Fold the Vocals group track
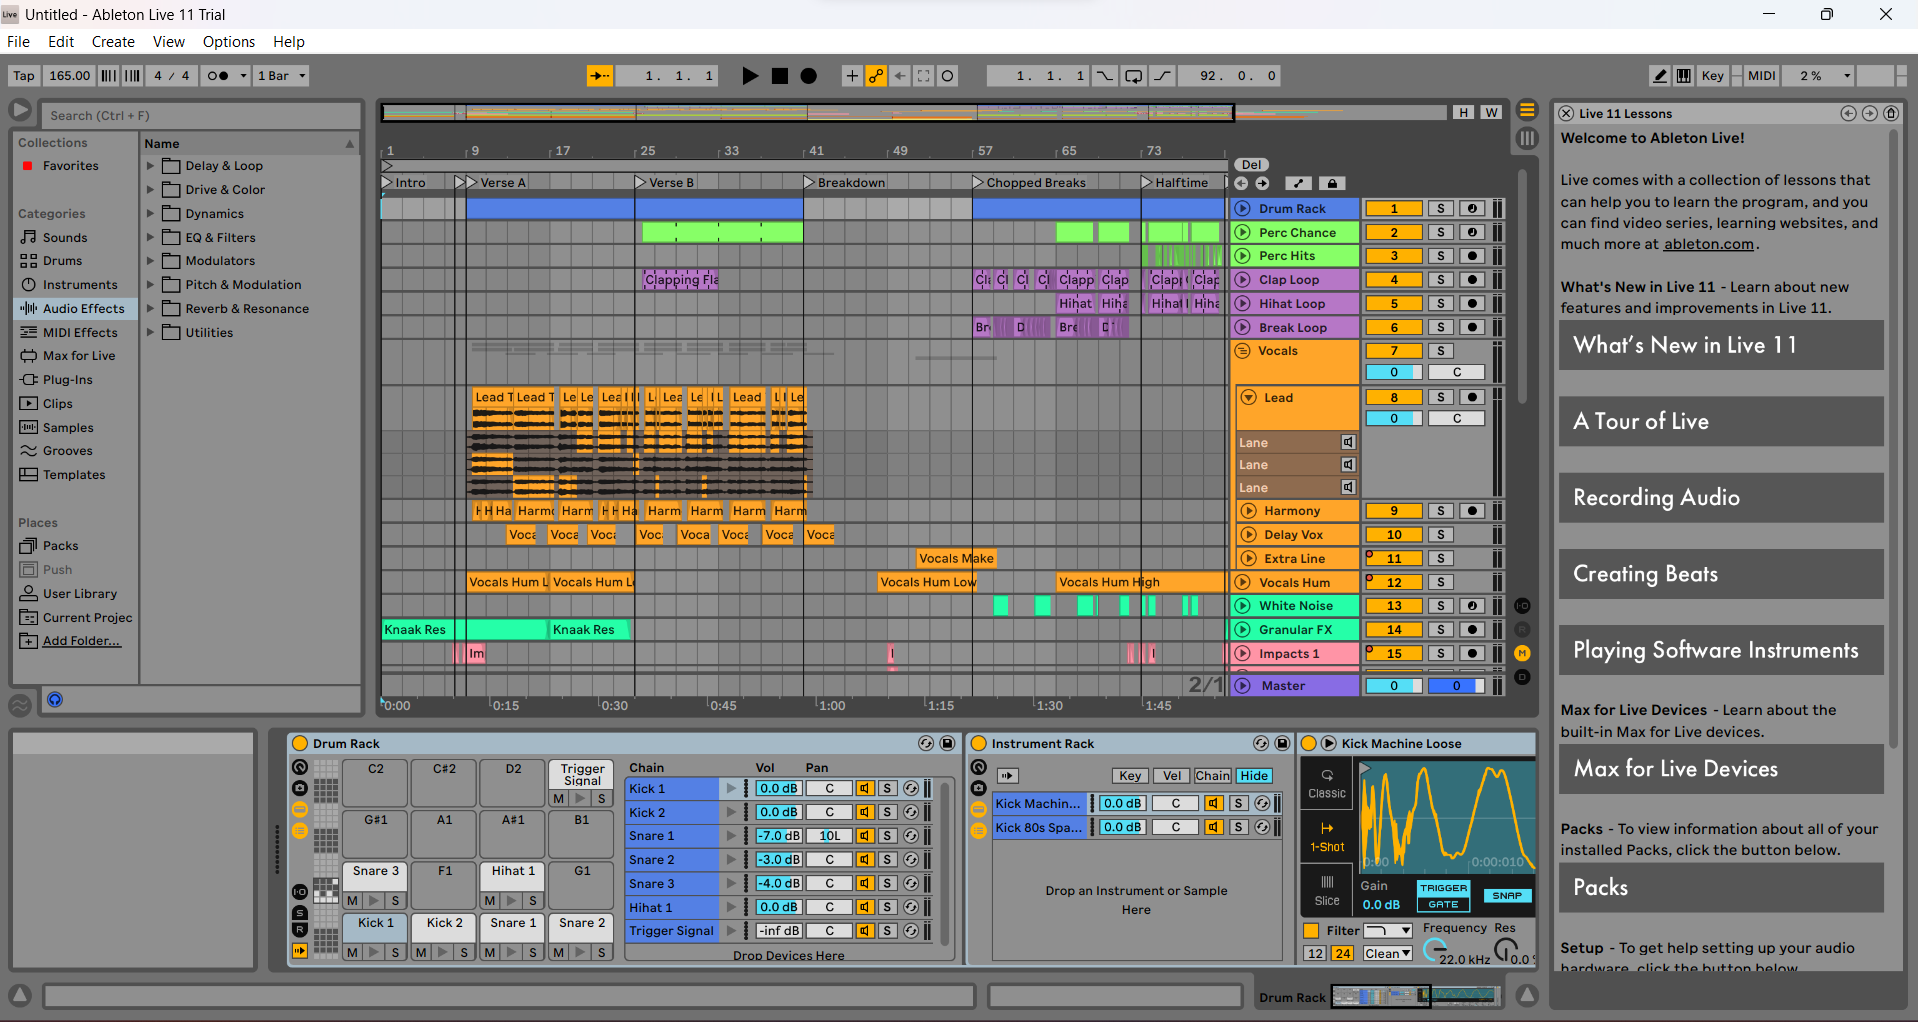Viewport: 1918px width, 1022px height. pyautogui.click(x=1243, y=351)
